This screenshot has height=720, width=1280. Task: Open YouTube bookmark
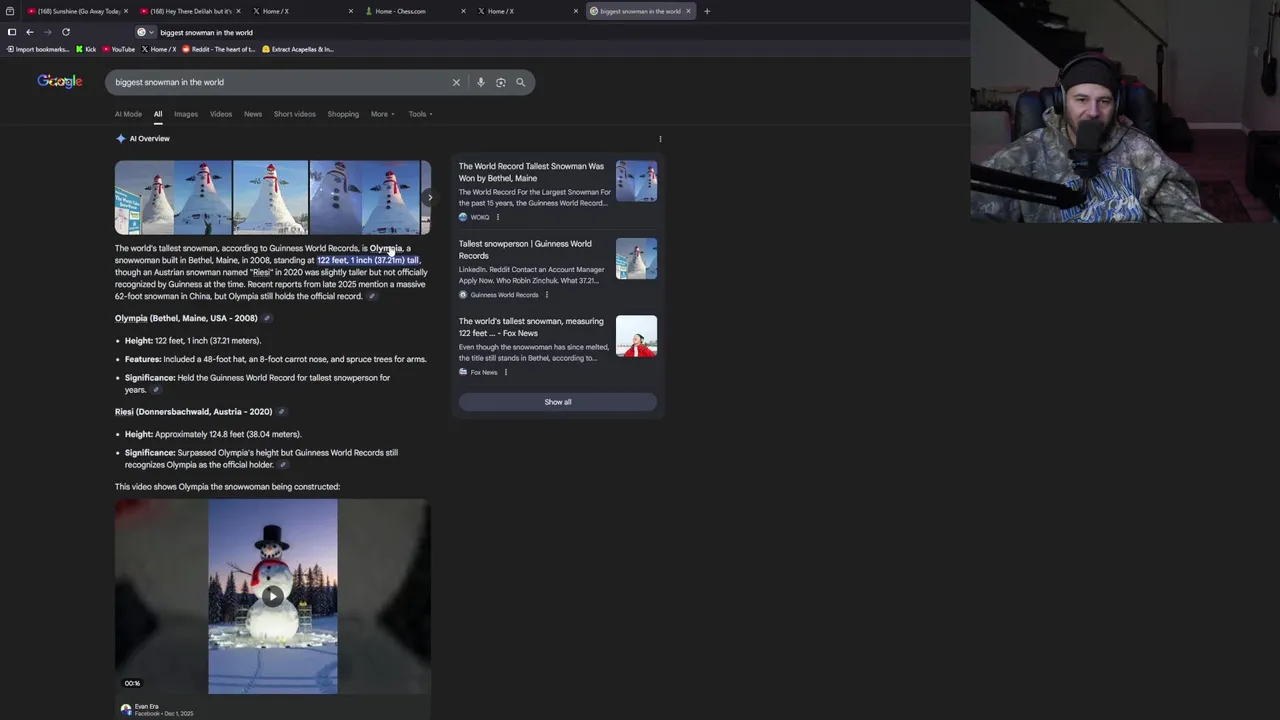pos(119,49)
